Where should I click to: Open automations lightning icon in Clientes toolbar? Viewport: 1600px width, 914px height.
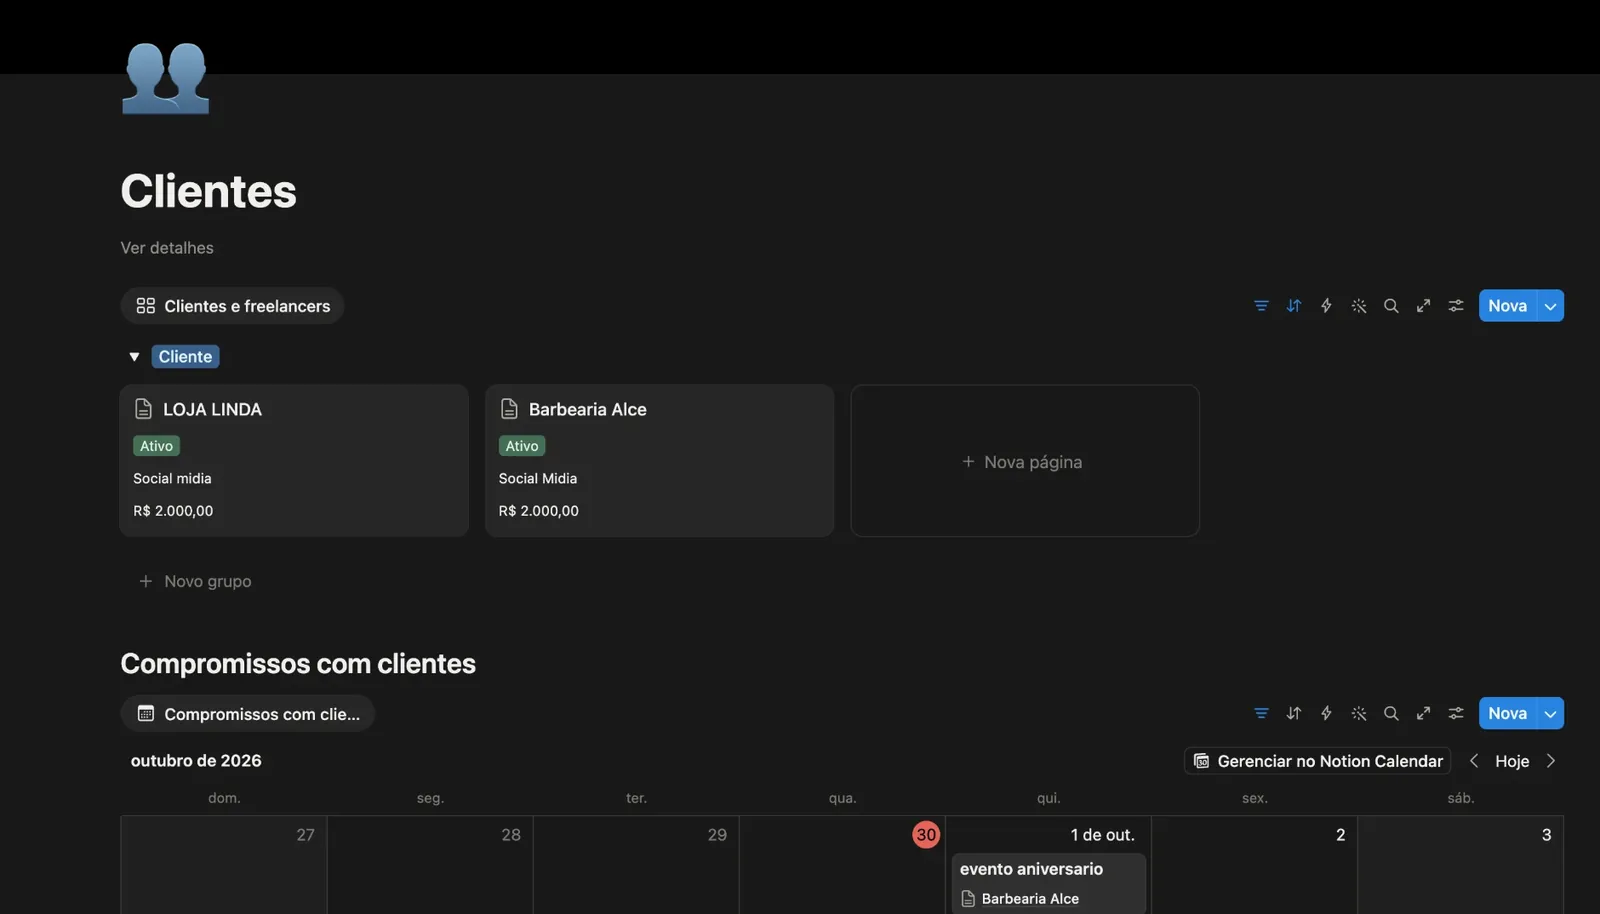1326,306
